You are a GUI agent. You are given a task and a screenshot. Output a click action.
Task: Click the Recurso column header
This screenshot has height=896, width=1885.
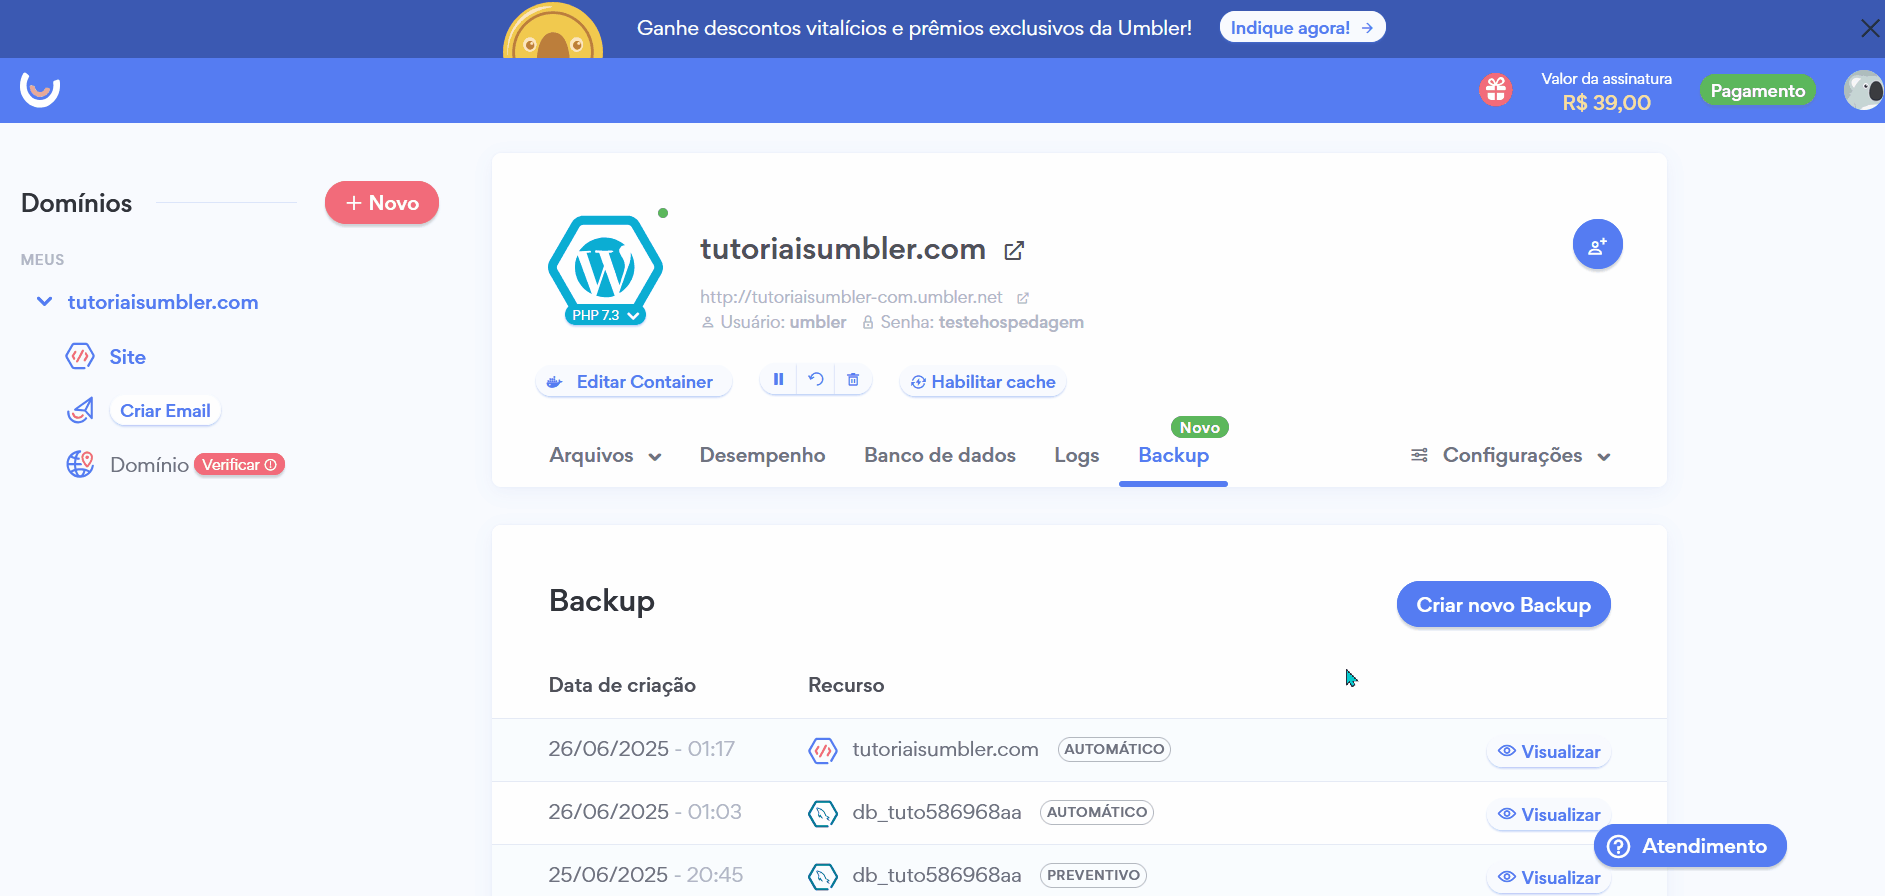(846, 685)
